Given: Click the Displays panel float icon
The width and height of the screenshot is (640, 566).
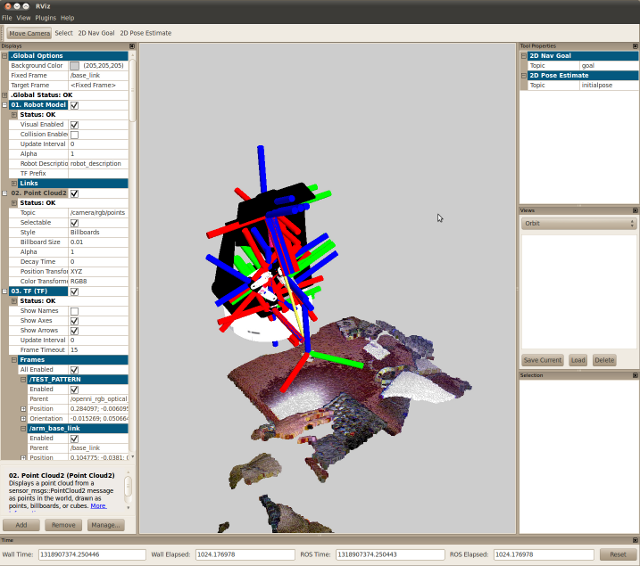Looking at the screenshot, I should click(131, 46).
